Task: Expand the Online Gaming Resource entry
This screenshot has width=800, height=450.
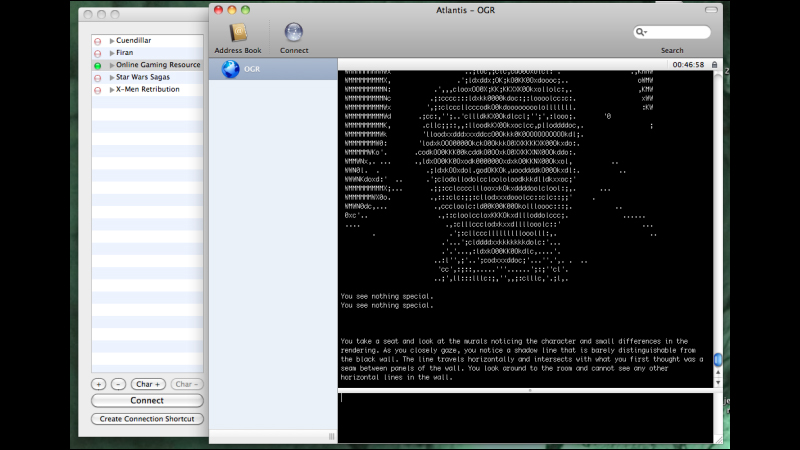Action: click(112, 65)
